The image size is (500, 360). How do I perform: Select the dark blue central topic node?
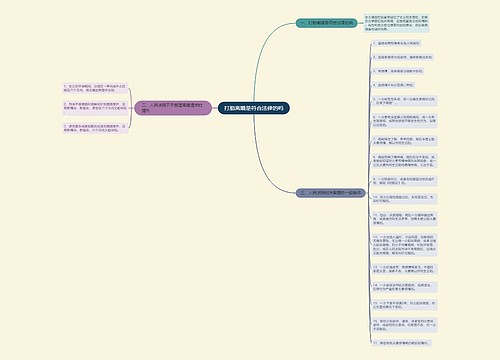point(254,108)
